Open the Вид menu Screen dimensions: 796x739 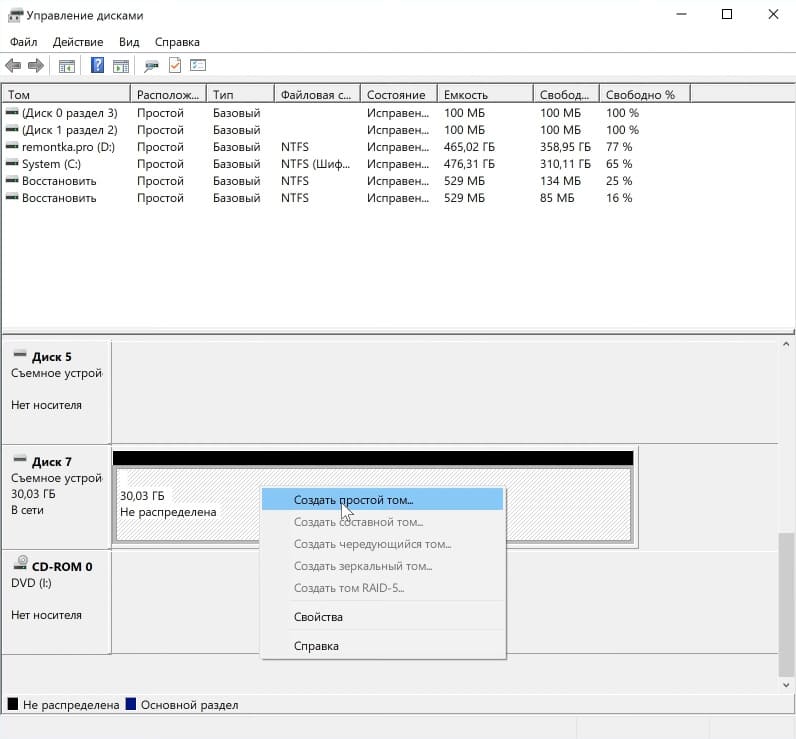129,42
